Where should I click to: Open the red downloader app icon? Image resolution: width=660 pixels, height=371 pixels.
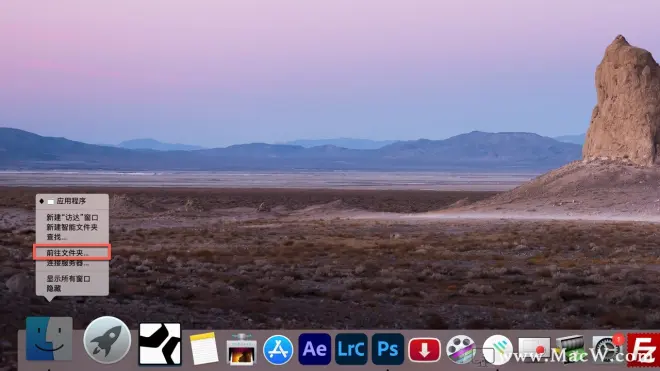424,350
